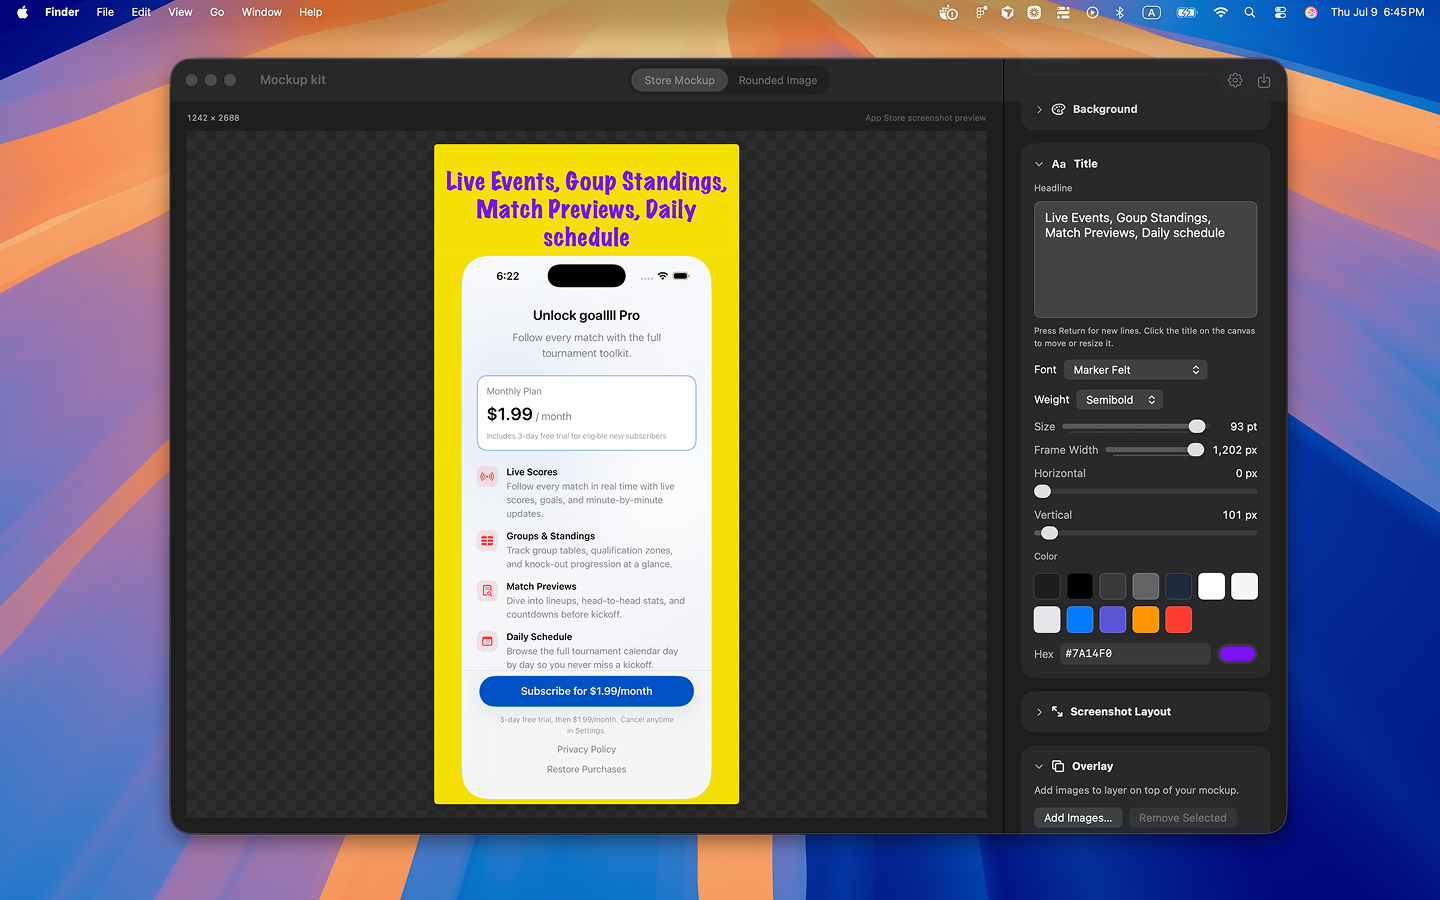
Task: Click the purple headline on the canvas
Action: tap(587, 209)
